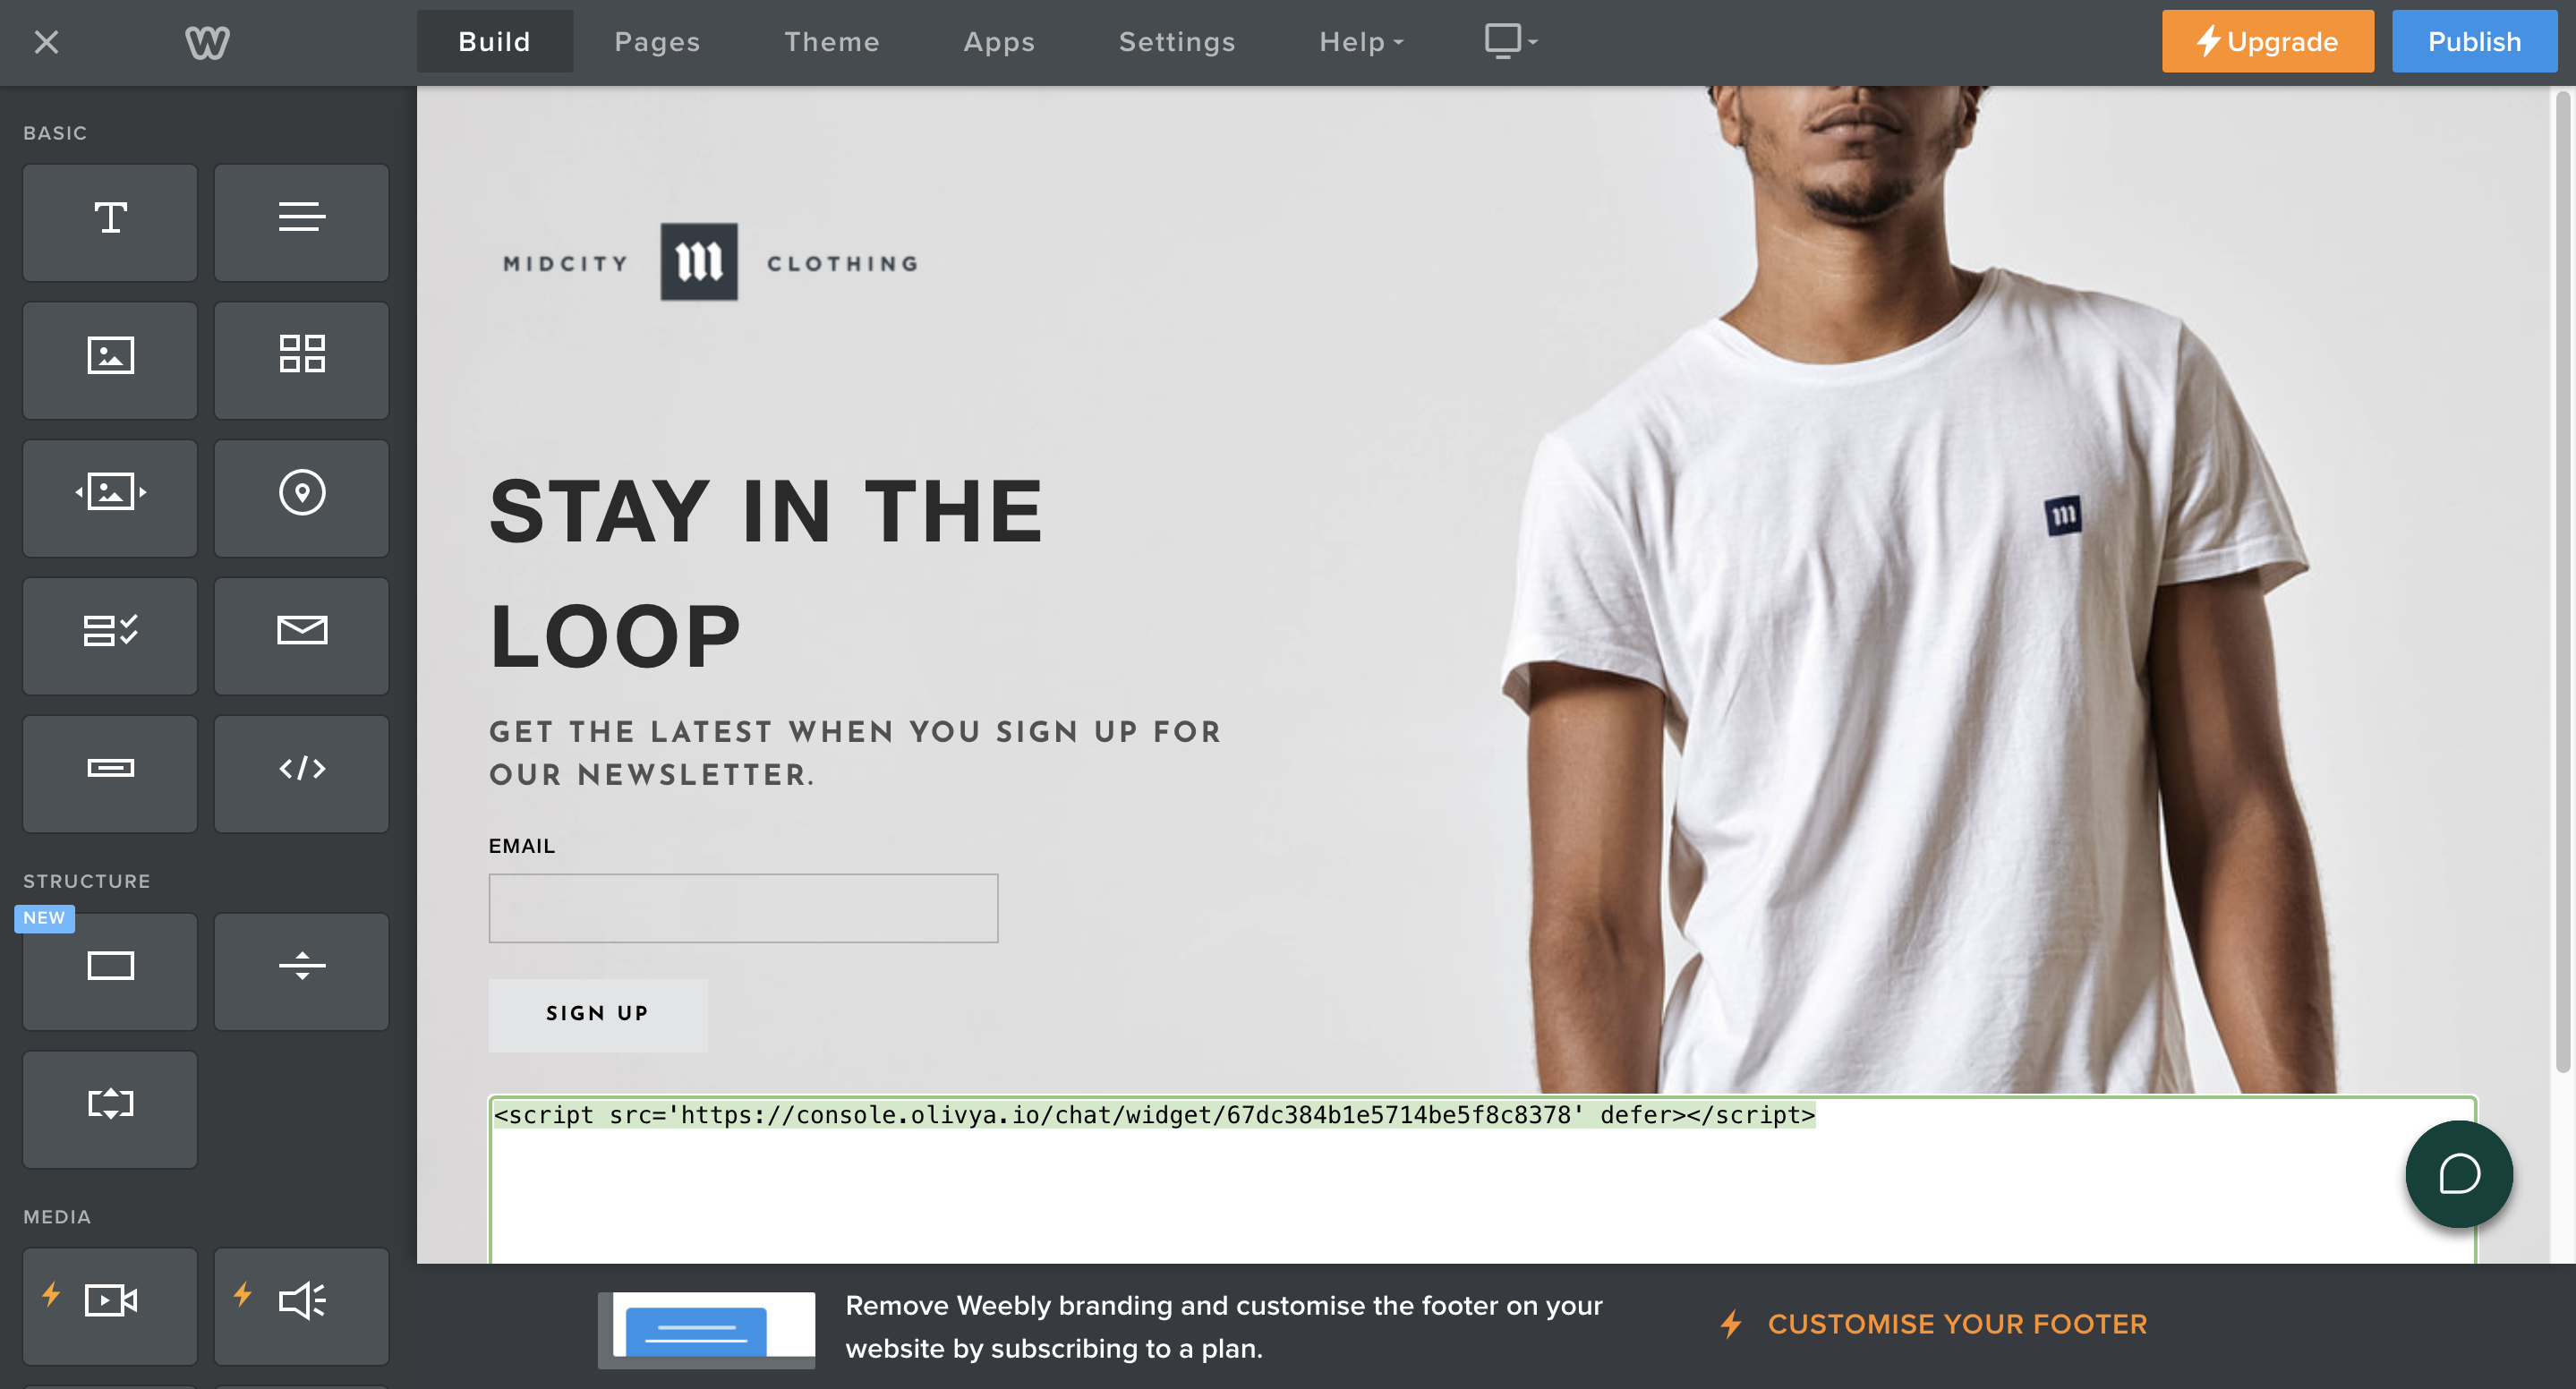Select the Slideshow element
Viewport: 2576px width, 1389px height.
pyautogui.click(x=110, y=498)
